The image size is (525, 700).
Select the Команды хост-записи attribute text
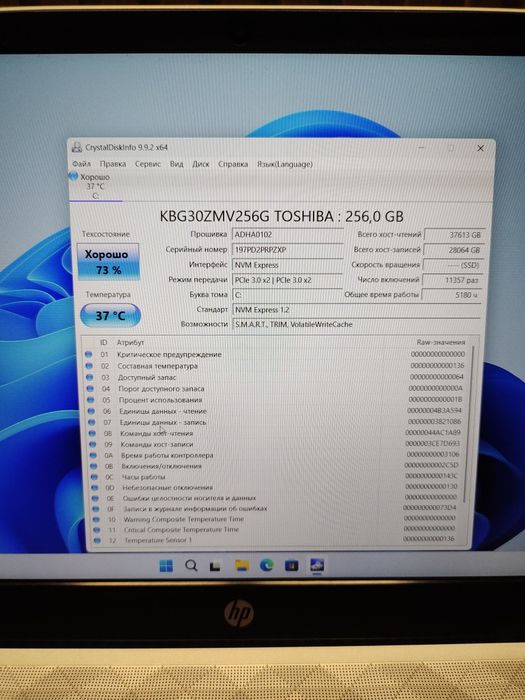tap(157, 444)
